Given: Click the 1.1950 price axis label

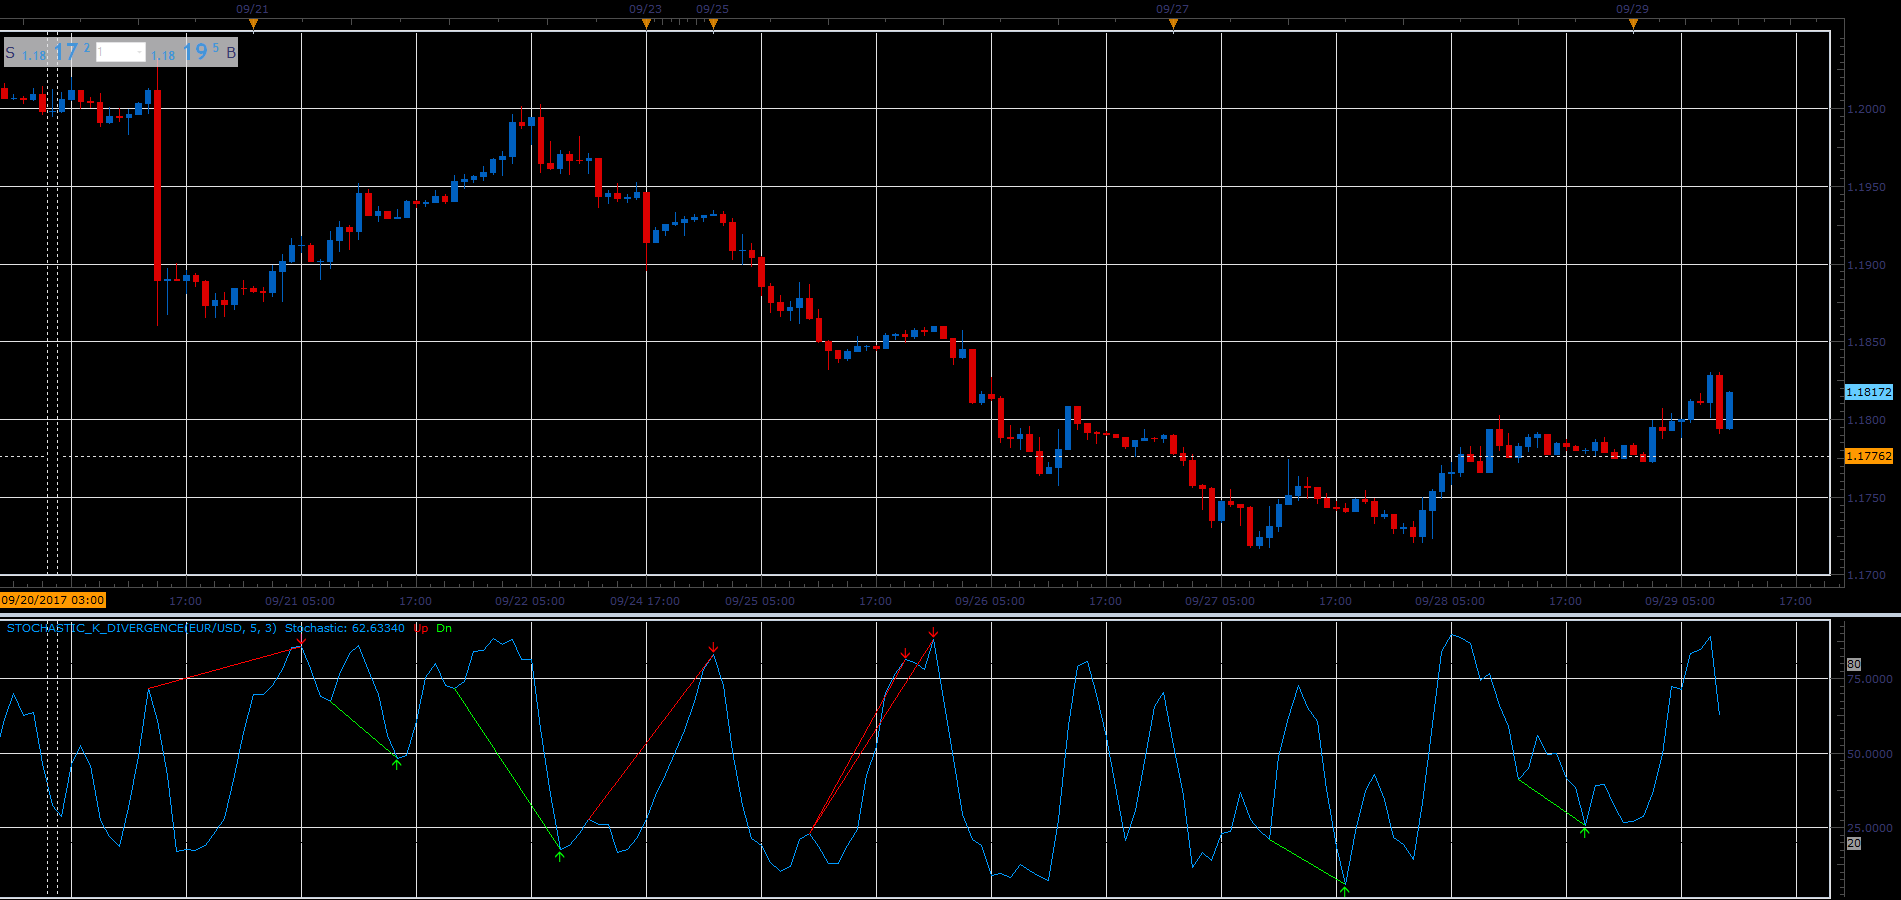Looking at the screenshot, I should click(x=1866, y=187).
